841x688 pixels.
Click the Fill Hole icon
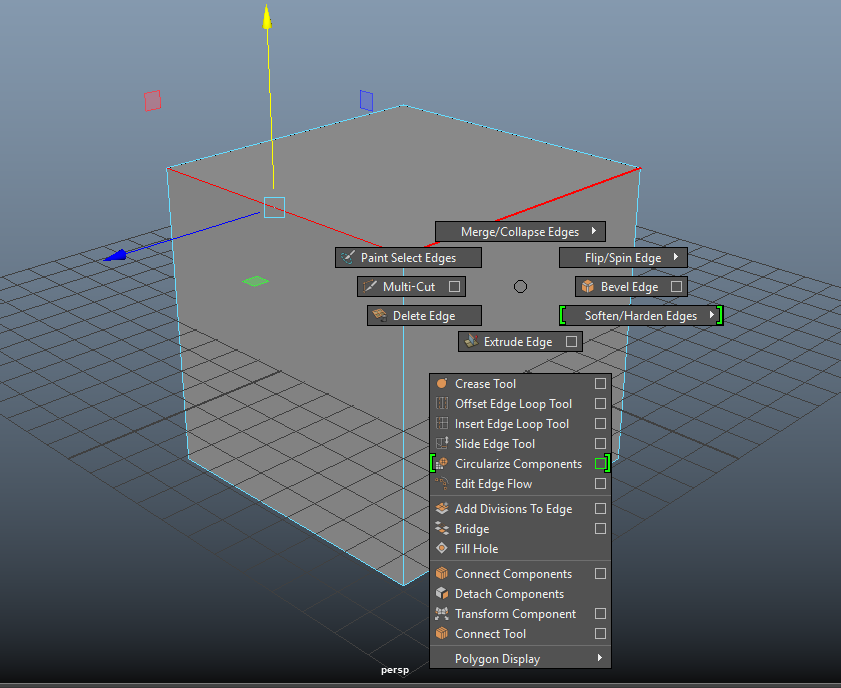442,548
